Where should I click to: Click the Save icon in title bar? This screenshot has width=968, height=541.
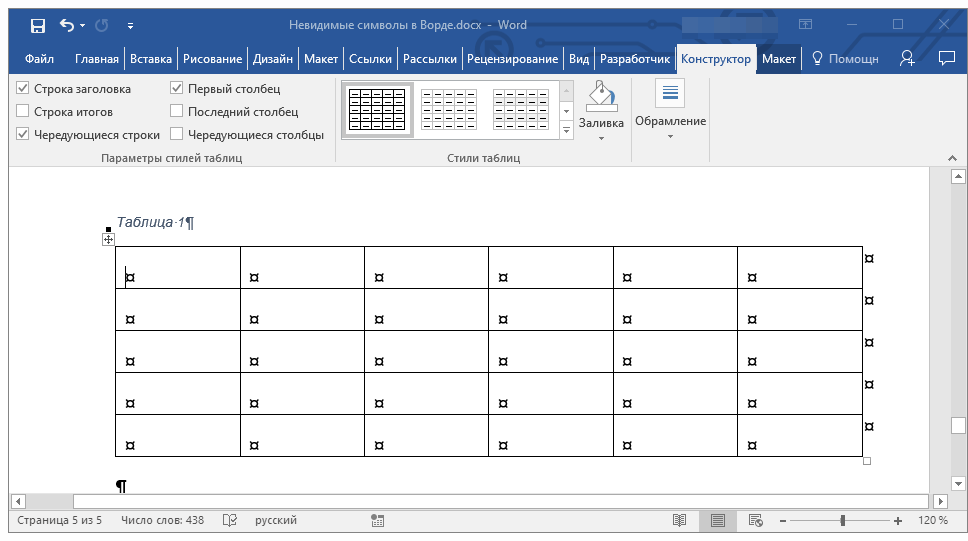click(x=37, y=25)
